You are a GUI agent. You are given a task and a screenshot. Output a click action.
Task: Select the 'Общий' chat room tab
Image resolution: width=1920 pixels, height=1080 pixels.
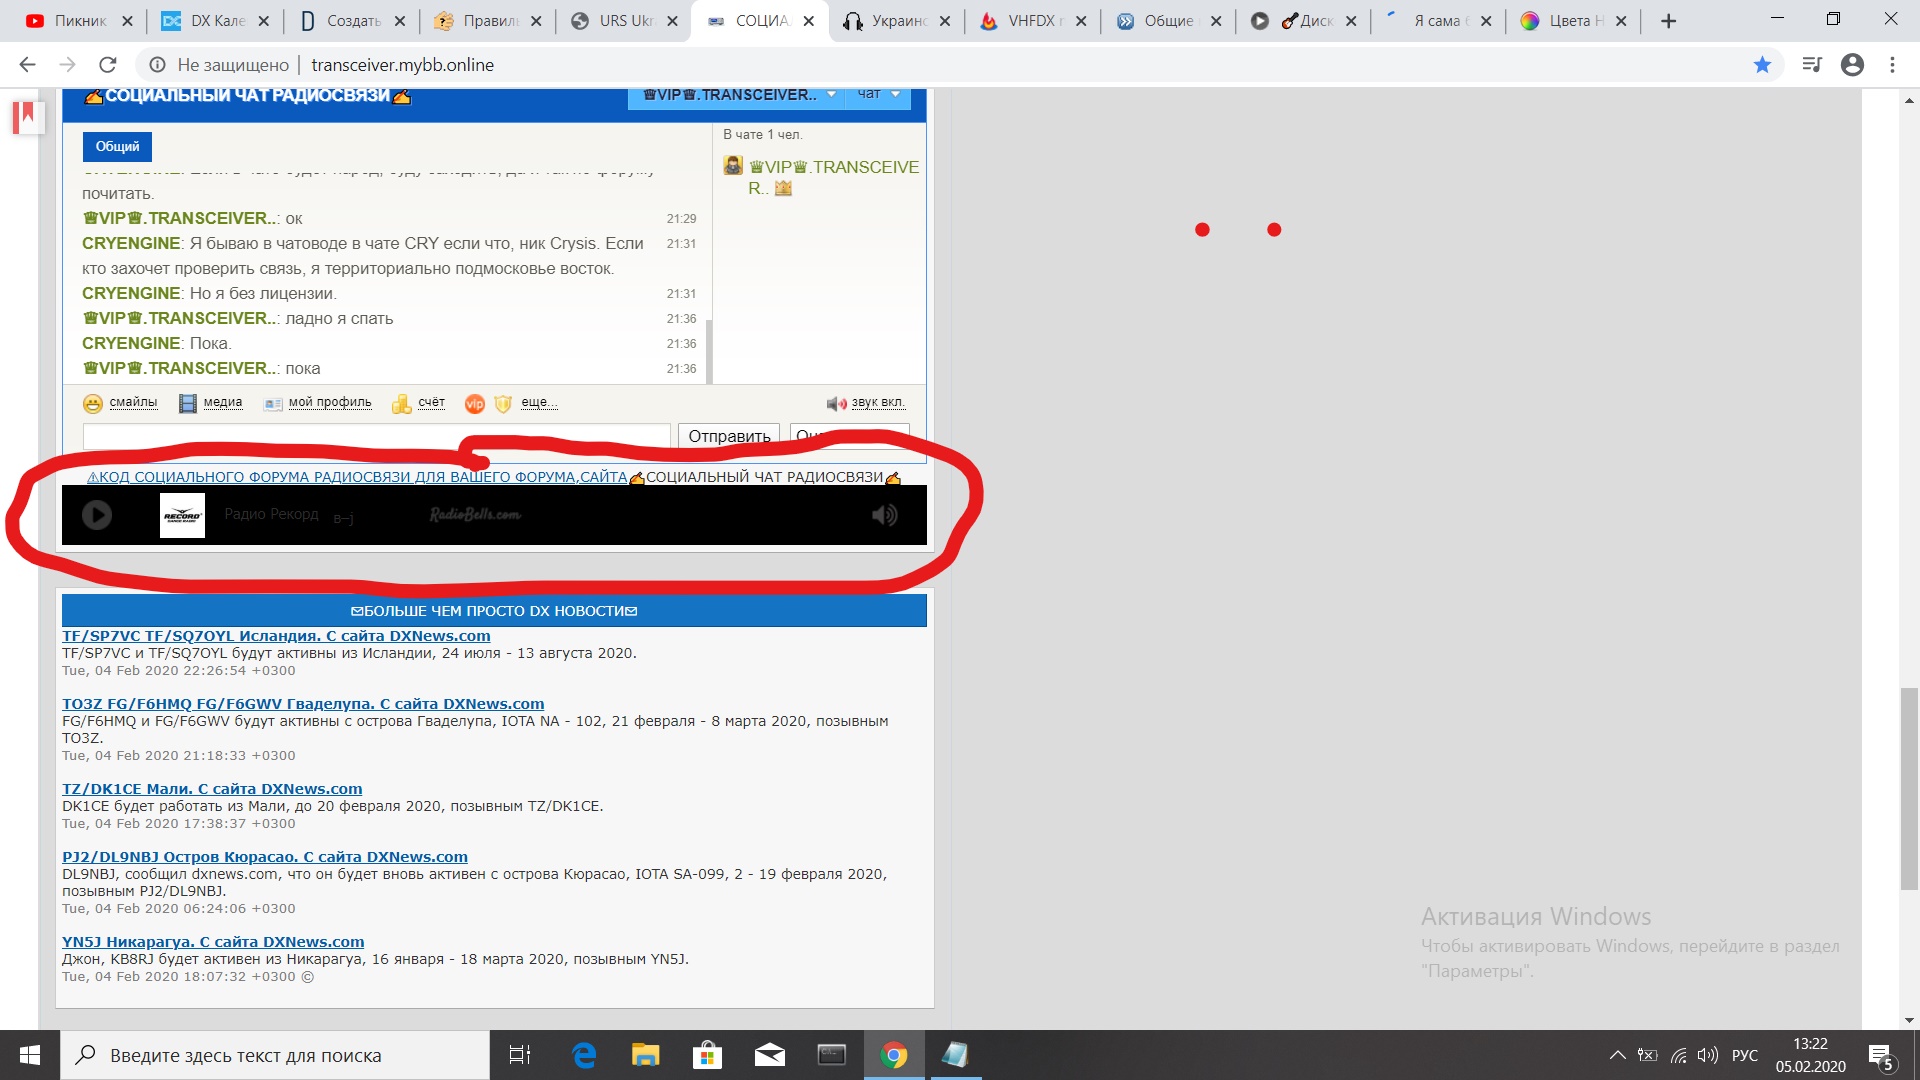point(117,147)
